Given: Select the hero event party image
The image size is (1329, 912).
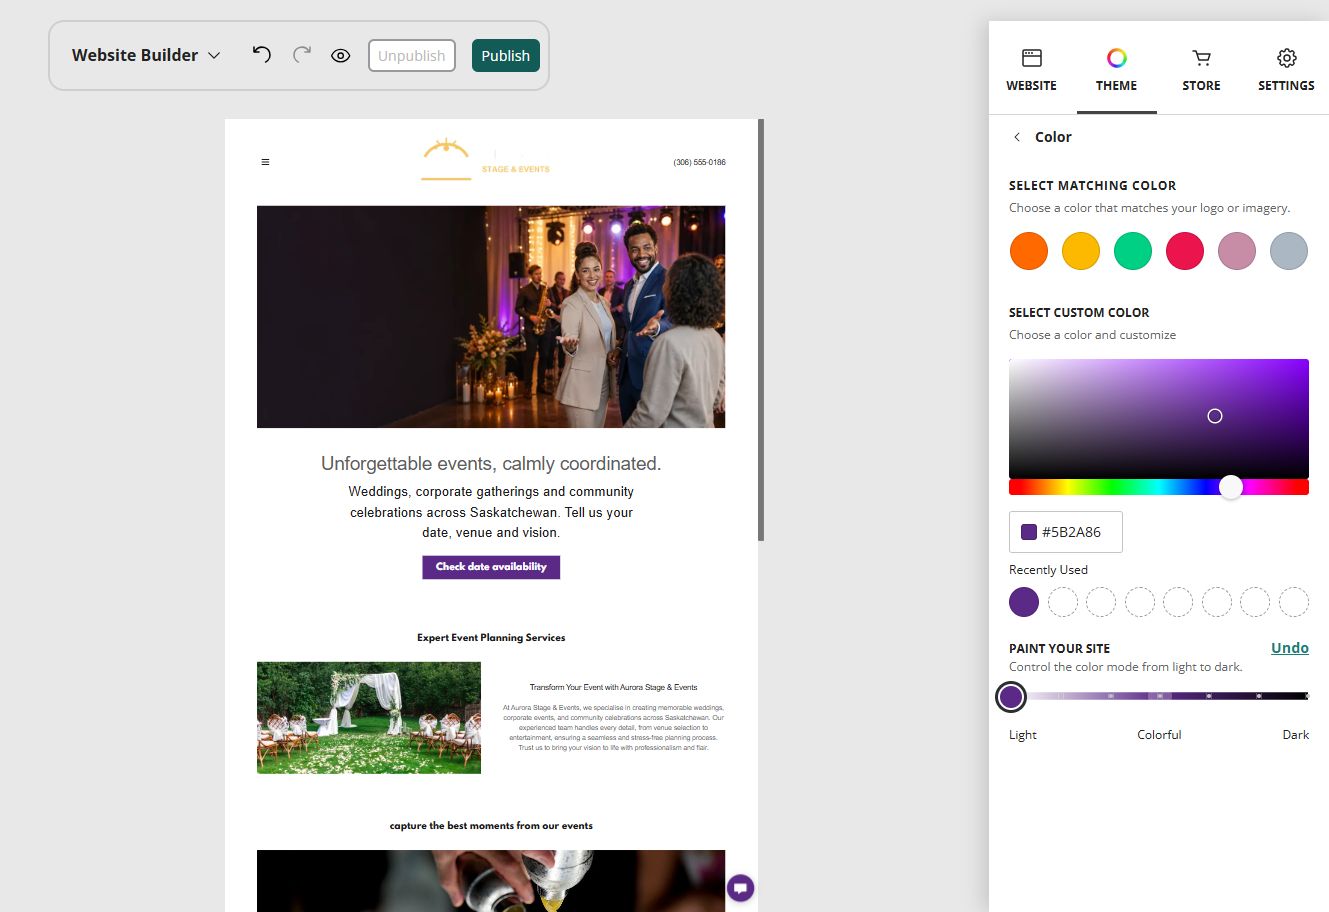Looking at the screenshot, I should pos(491,317).
